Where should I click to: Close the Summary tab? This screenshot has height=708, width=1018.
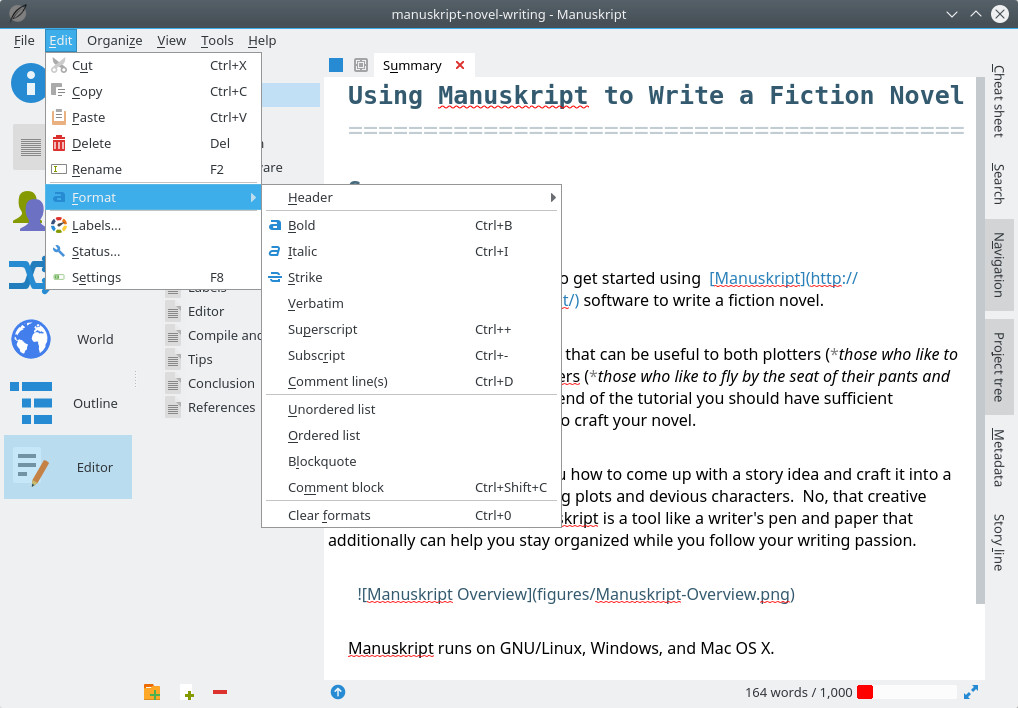(460, 65)
